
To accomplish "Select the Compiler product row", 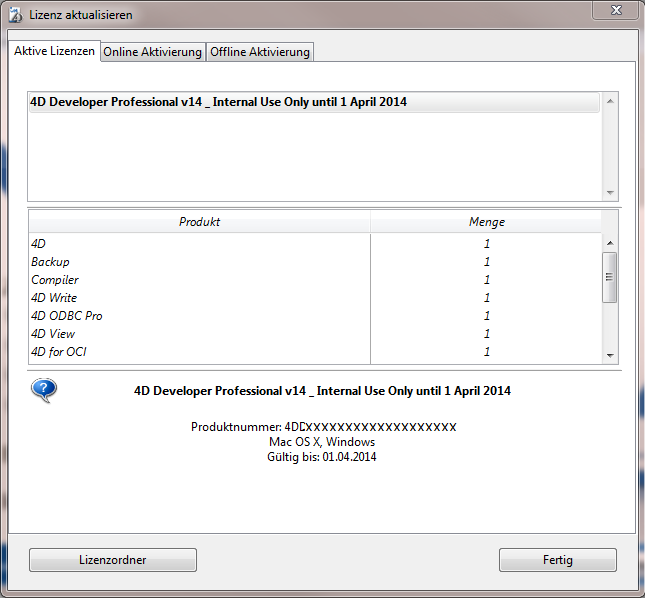I will [315, 280].
